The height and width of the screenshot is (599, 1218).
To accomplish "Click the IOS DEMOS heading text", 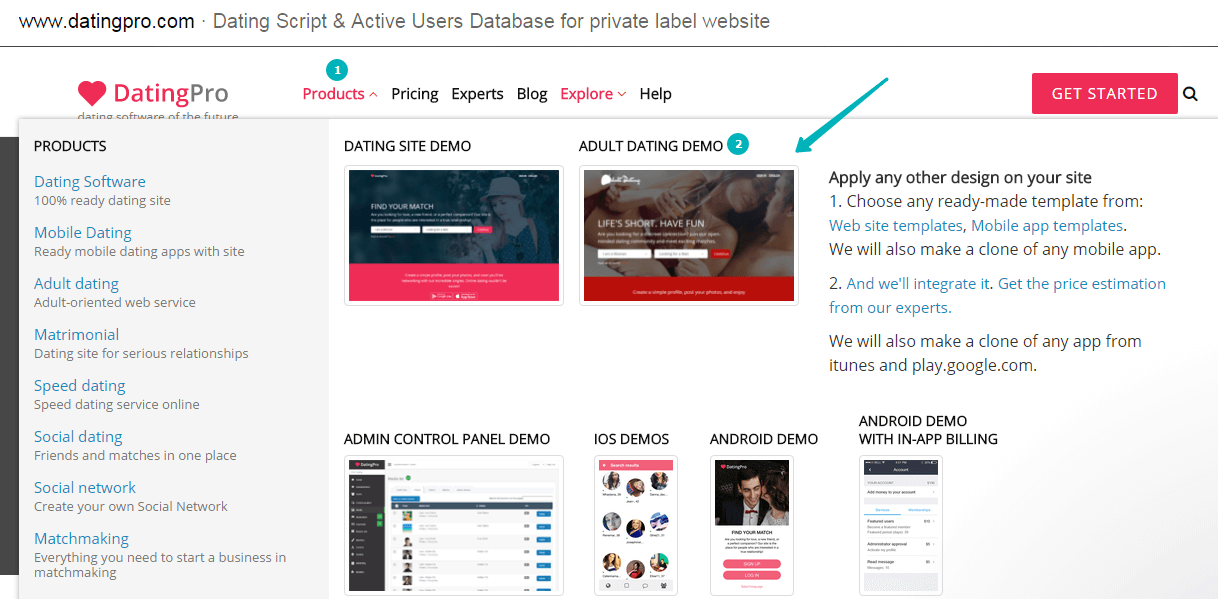I will click(x=631, y=439).
